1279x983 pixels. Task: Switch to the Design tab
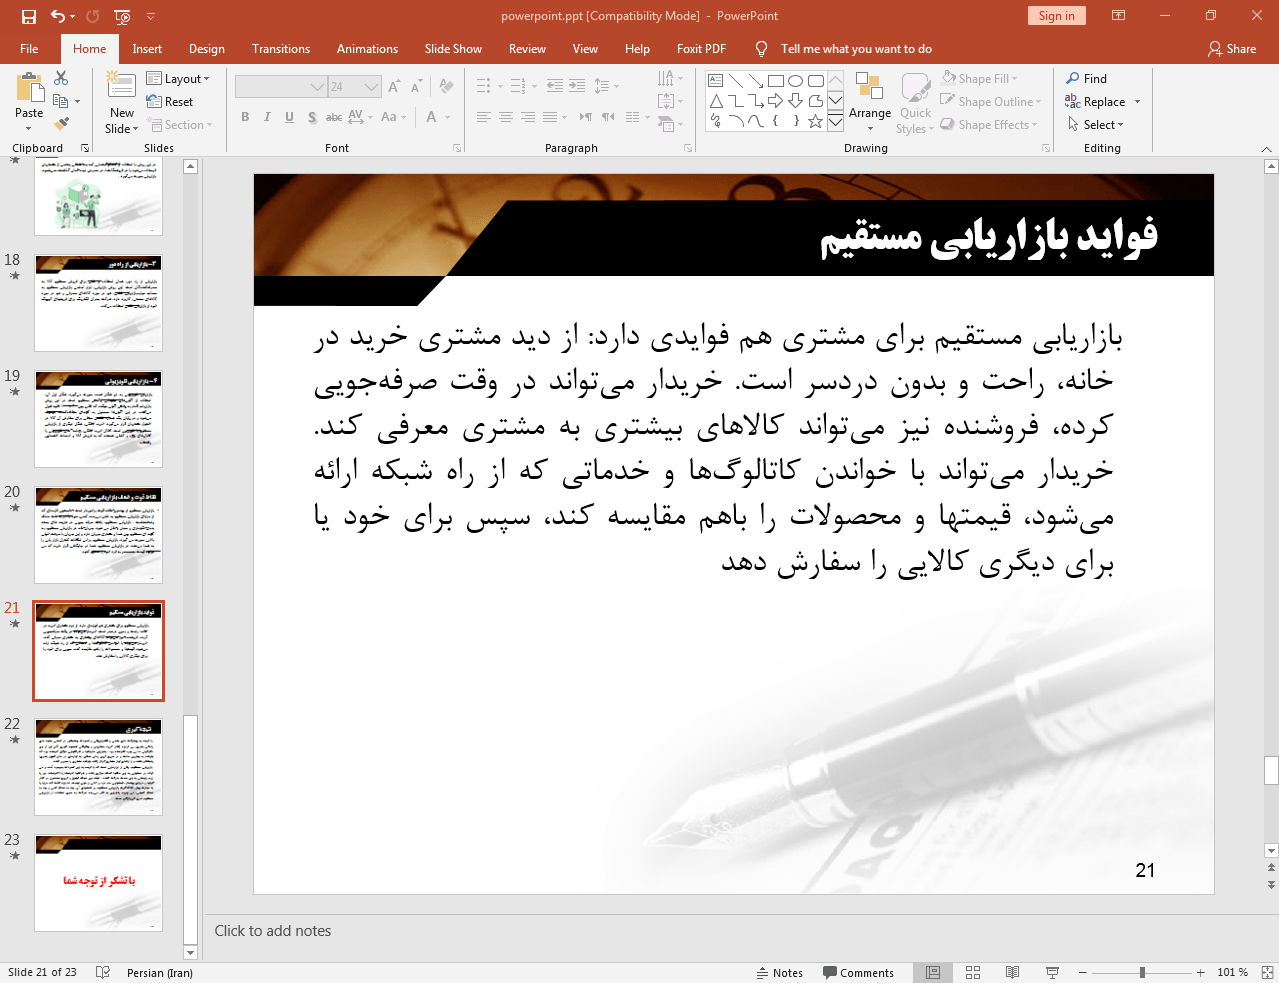point(207,49)
